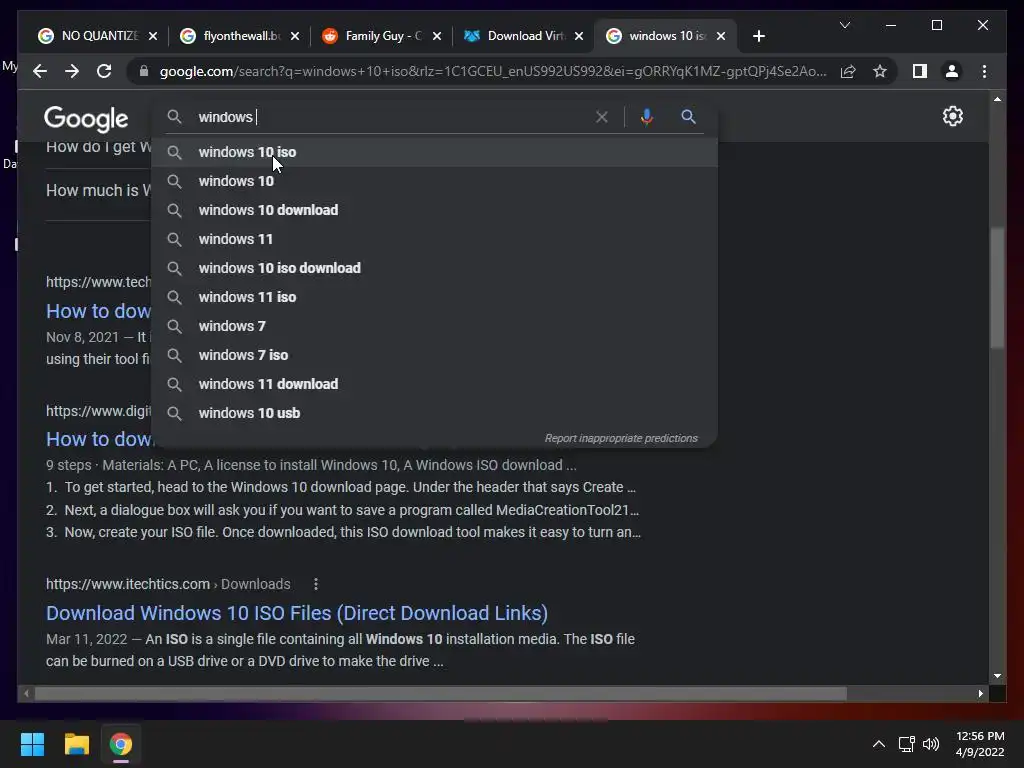Click the scroll-left arrow at the bottom

26,694
